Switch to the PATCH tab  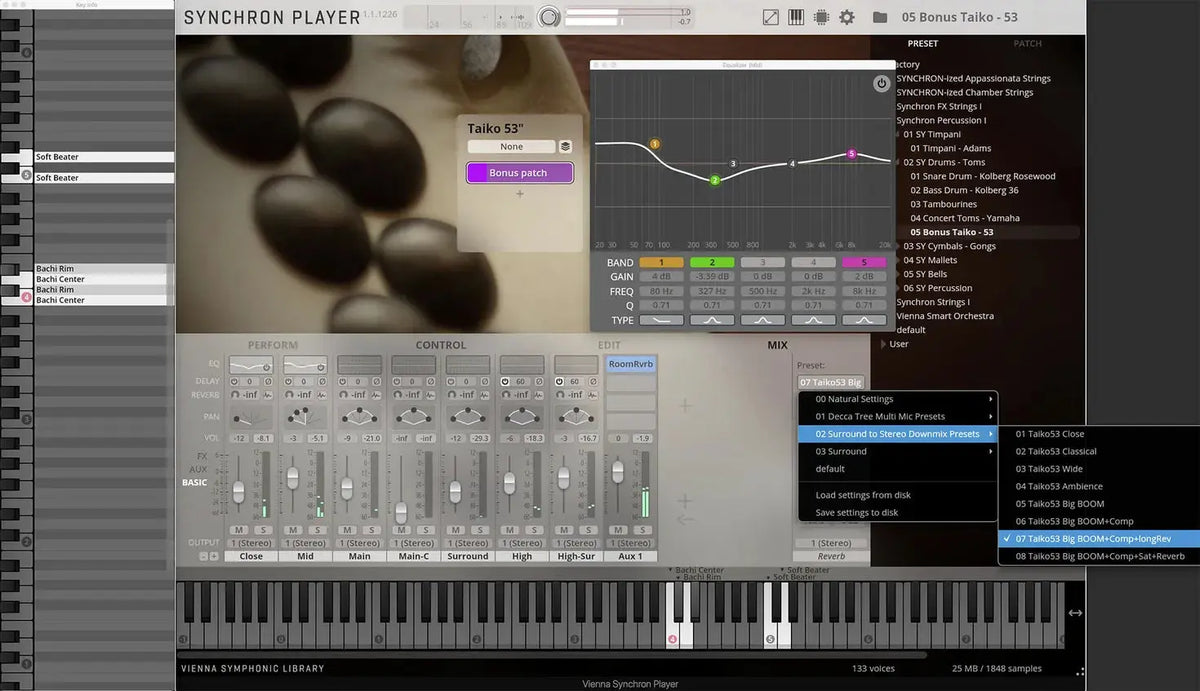pos(1028,43)
